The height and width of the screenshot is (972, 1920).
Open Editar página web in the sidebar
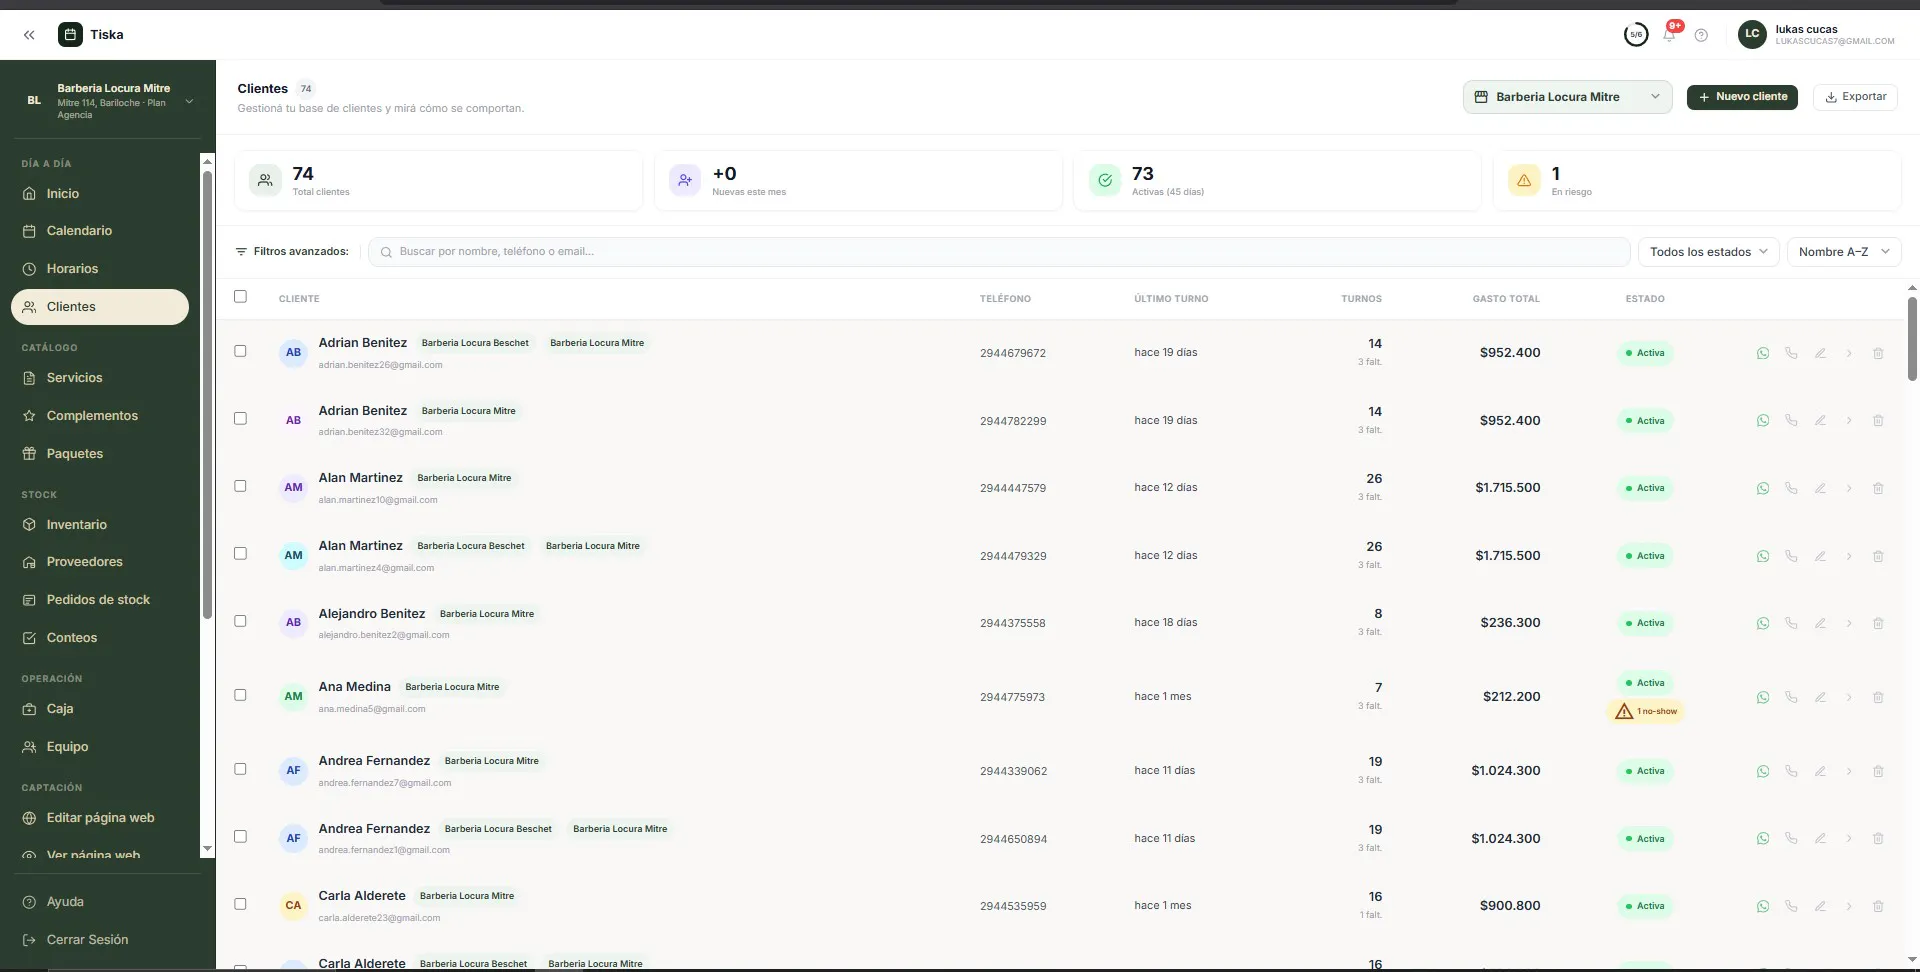[x=100, y=818]
